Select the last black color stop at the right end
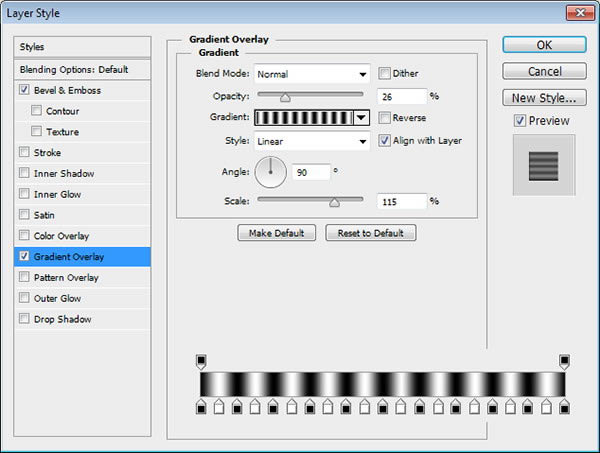This screenshot has height=453, width=600. (x=564, y=407)
